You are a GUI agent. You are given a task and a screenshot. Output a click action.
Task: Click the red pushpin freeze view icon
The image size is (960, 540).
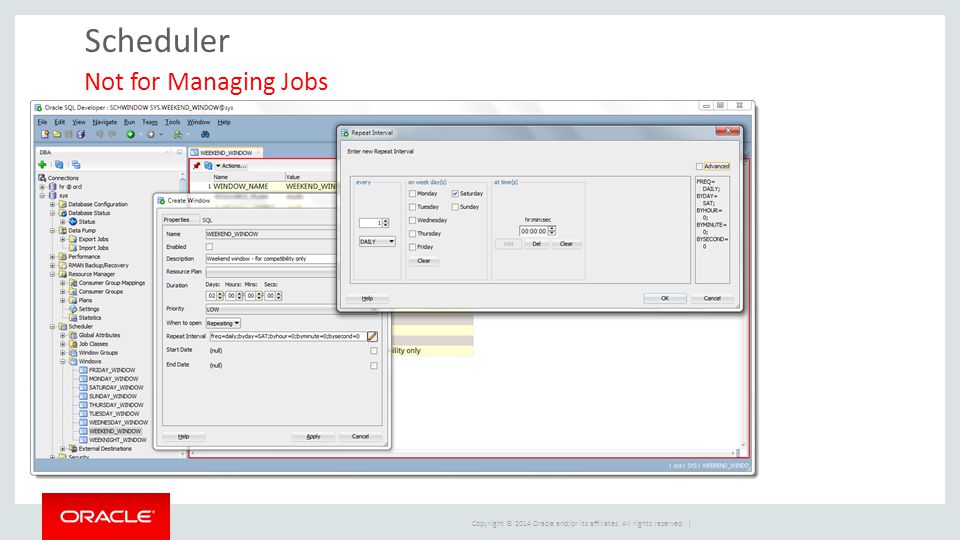point(197,166)
